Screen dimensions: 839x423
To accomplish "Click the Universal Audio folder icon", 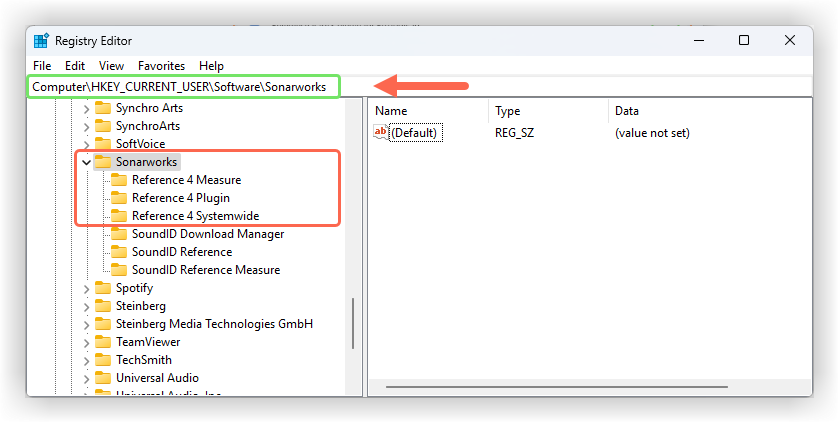I will 103,378.
